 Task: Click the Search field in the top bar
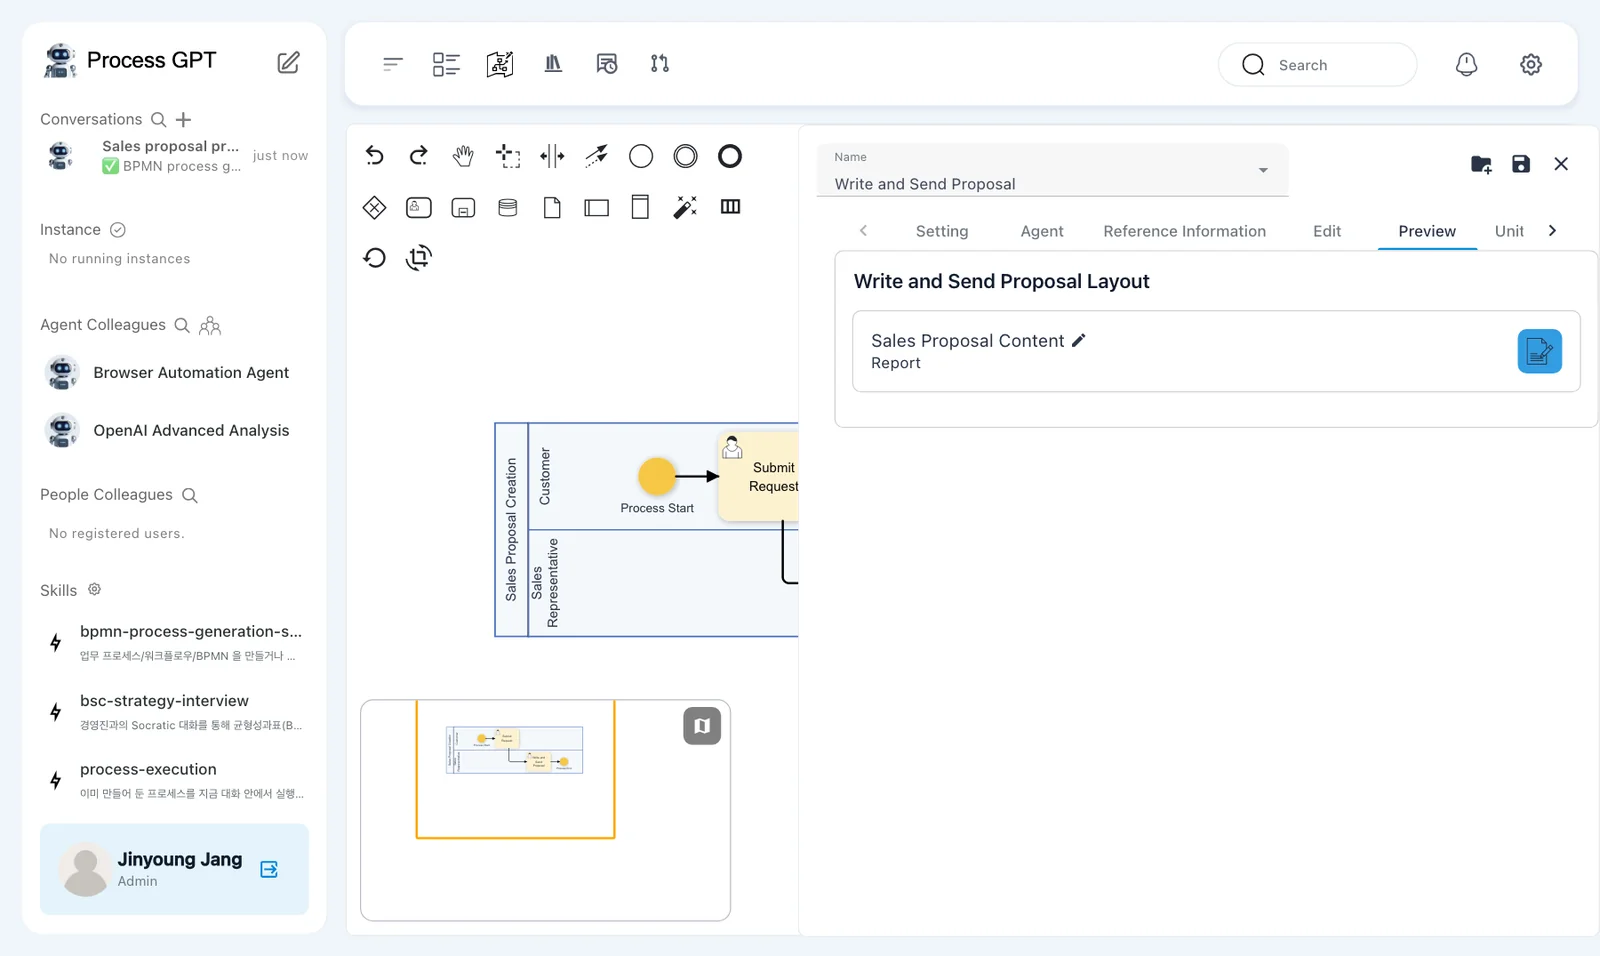pyautogui.click(x=1317, y=65)
